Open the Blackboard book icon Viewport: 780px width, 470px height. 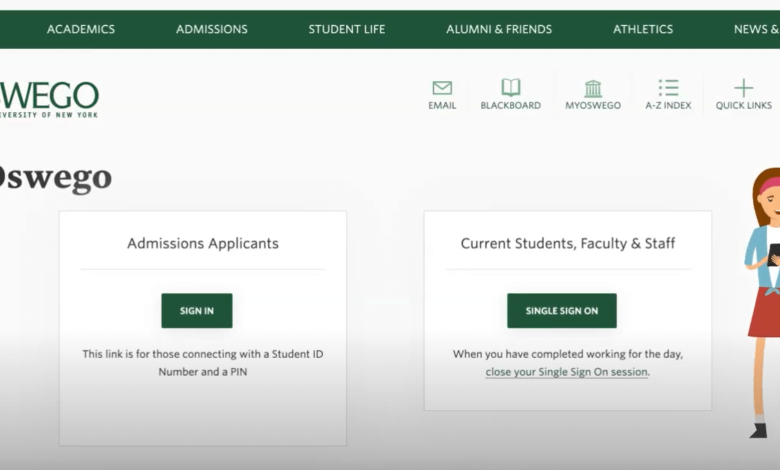510,88
